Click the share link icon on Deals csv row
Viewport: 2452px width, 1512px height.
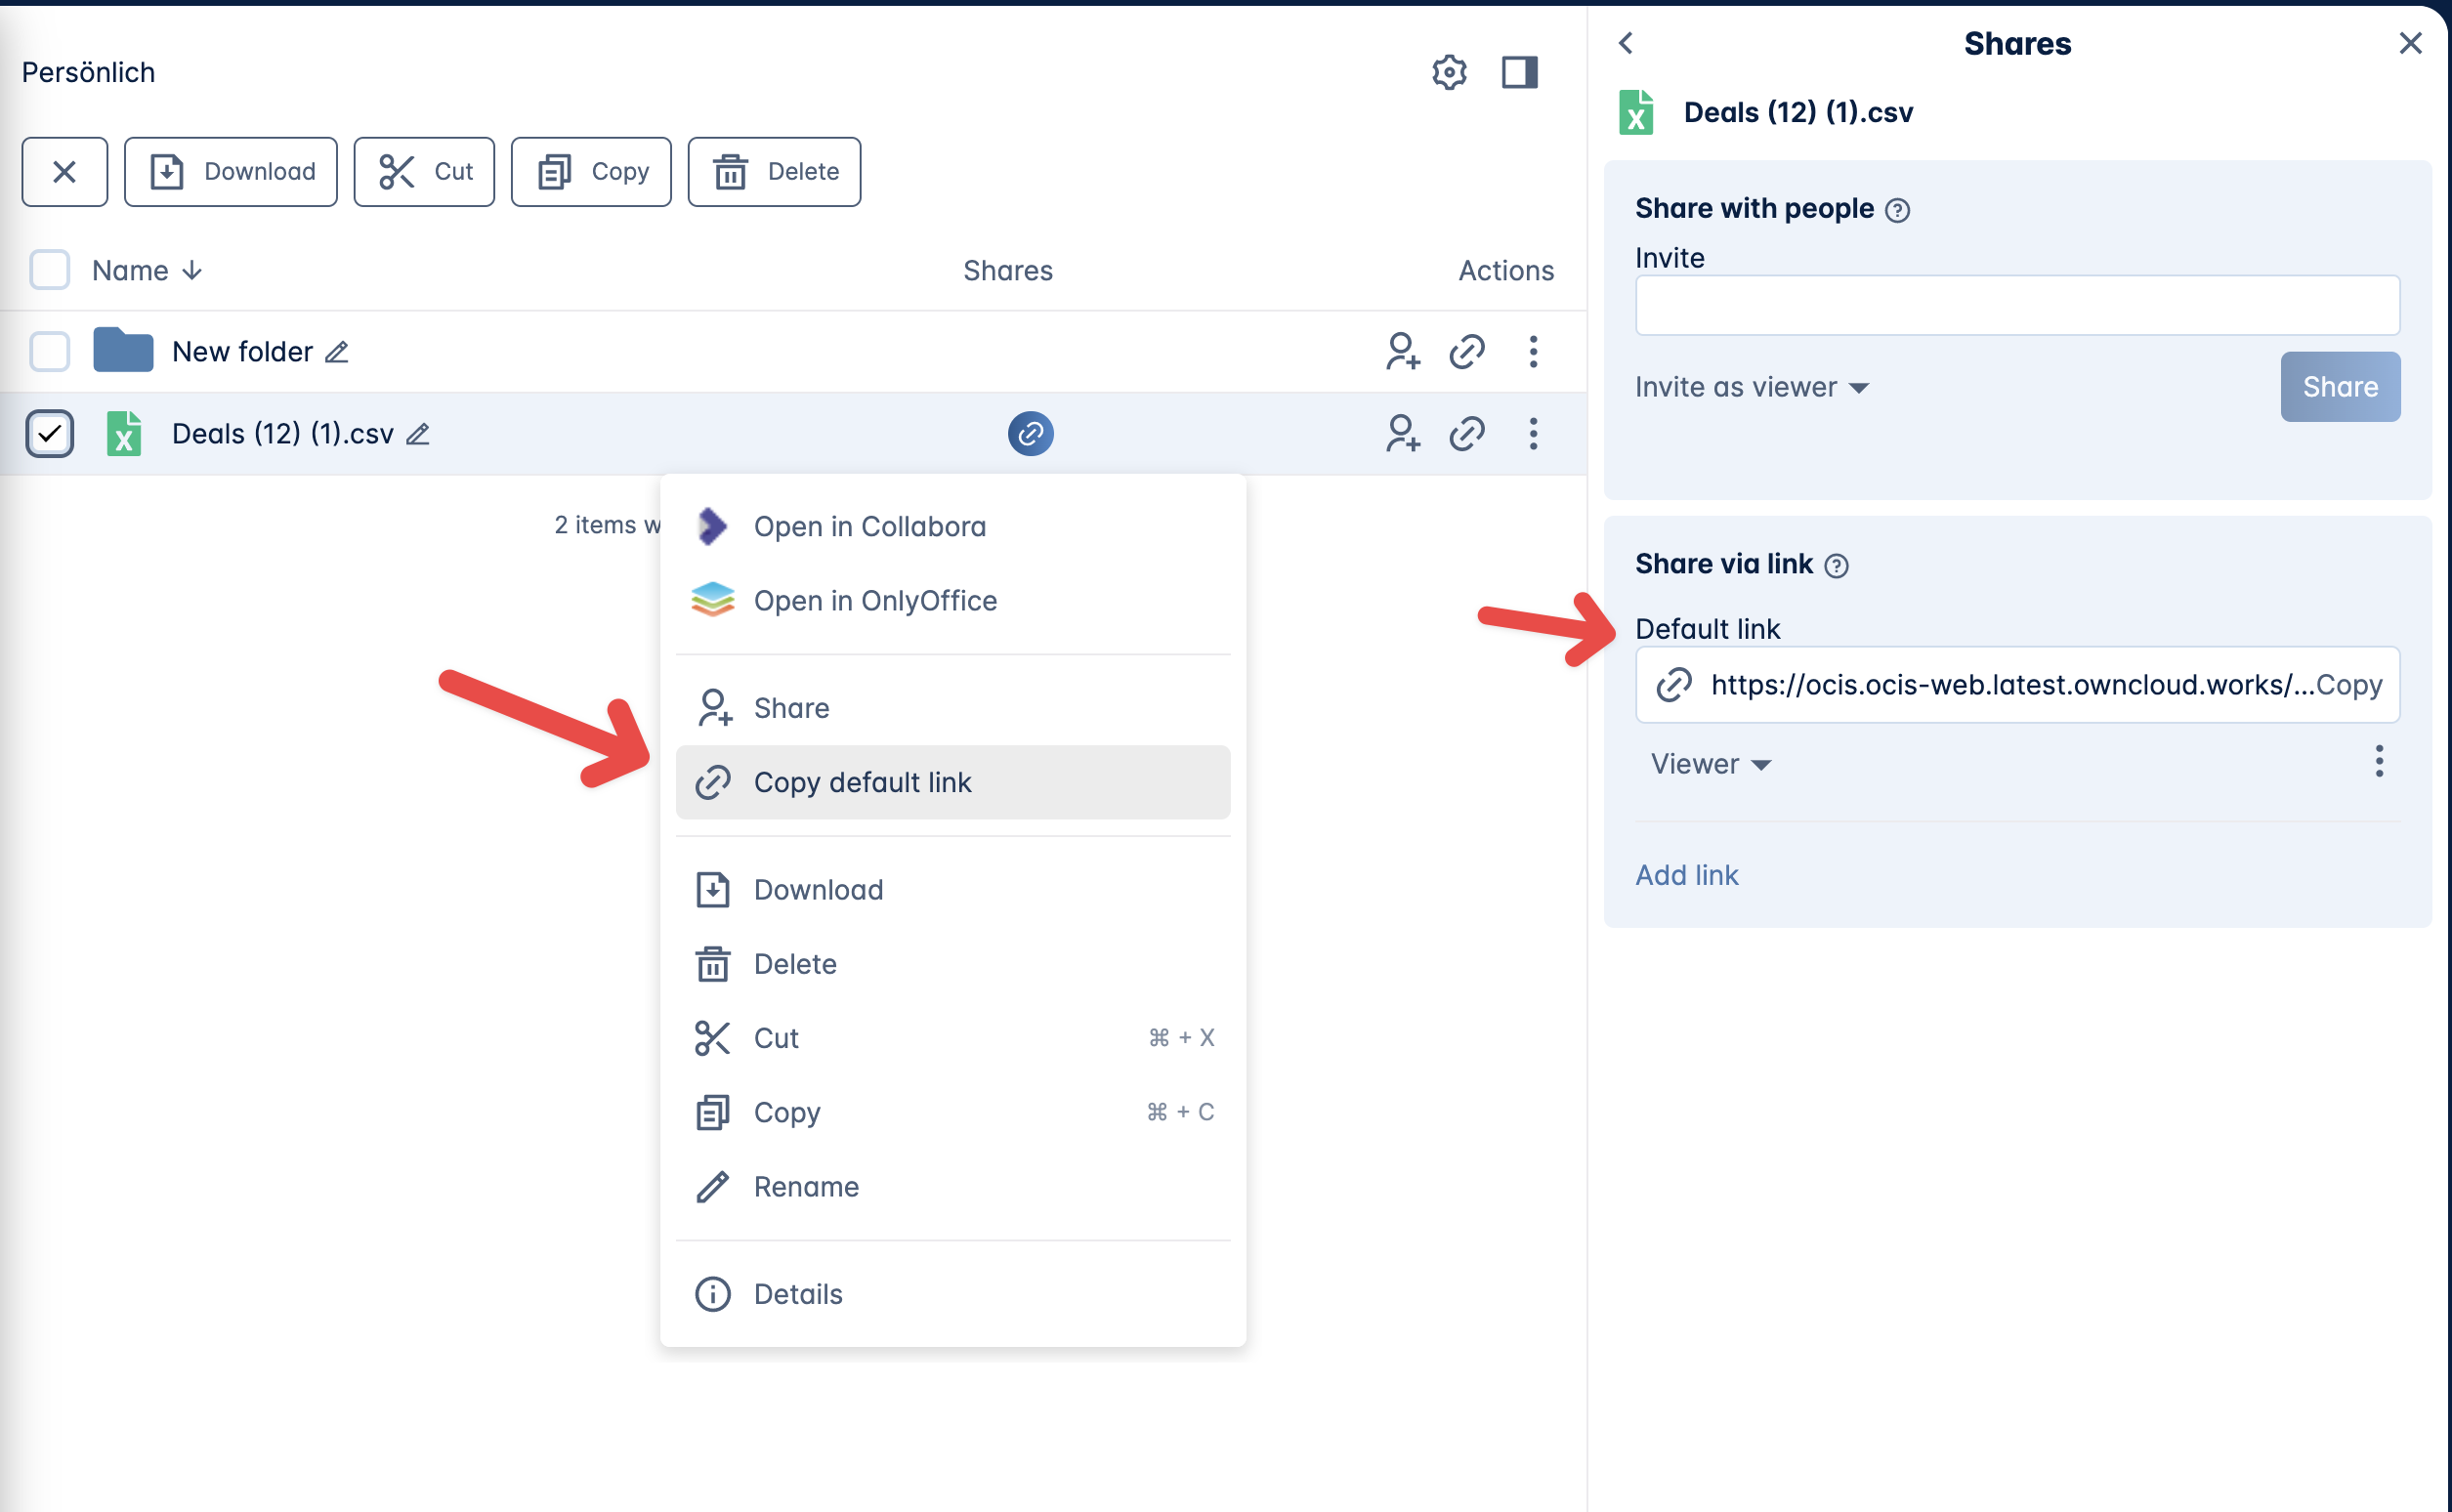tap(1031, 433)
